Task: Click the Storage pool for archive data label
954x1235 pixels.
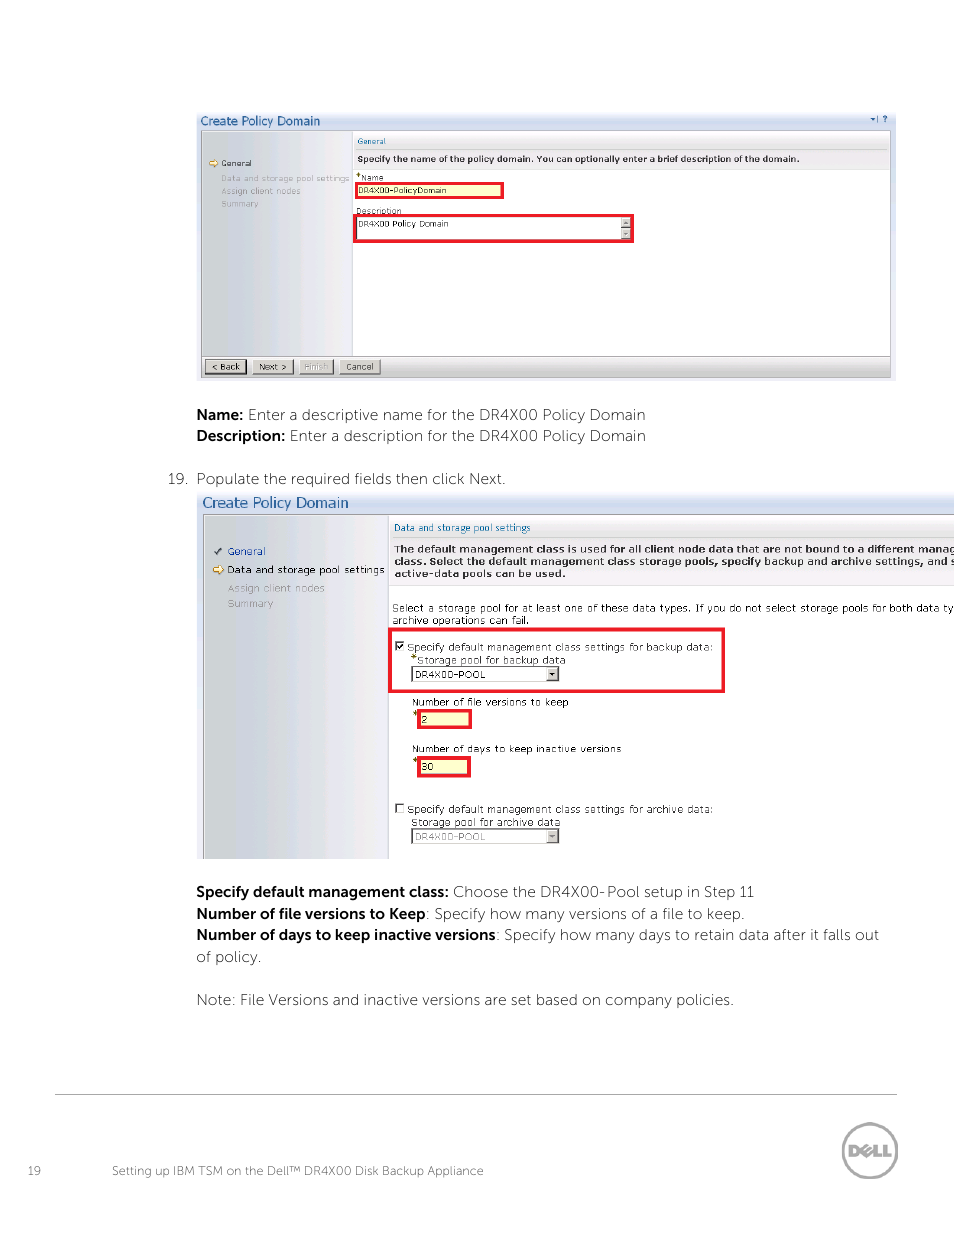Action: pos(486,823)
